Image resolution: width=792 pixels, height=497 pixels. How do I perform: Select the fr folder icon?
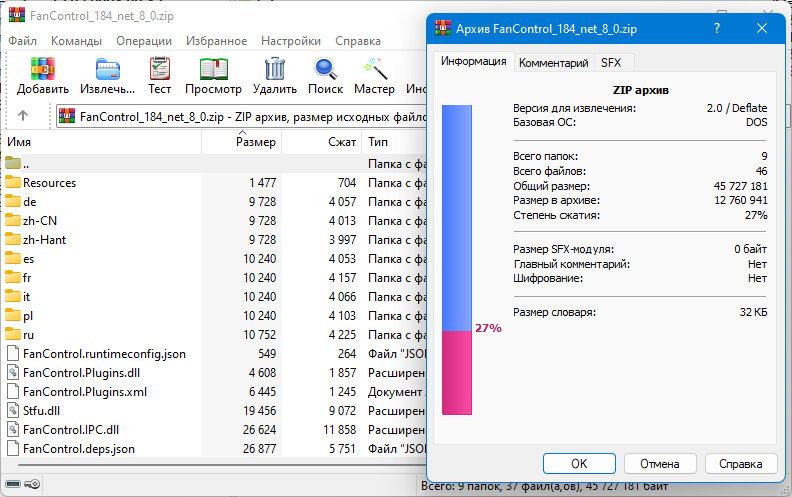[x=13, y=277]
